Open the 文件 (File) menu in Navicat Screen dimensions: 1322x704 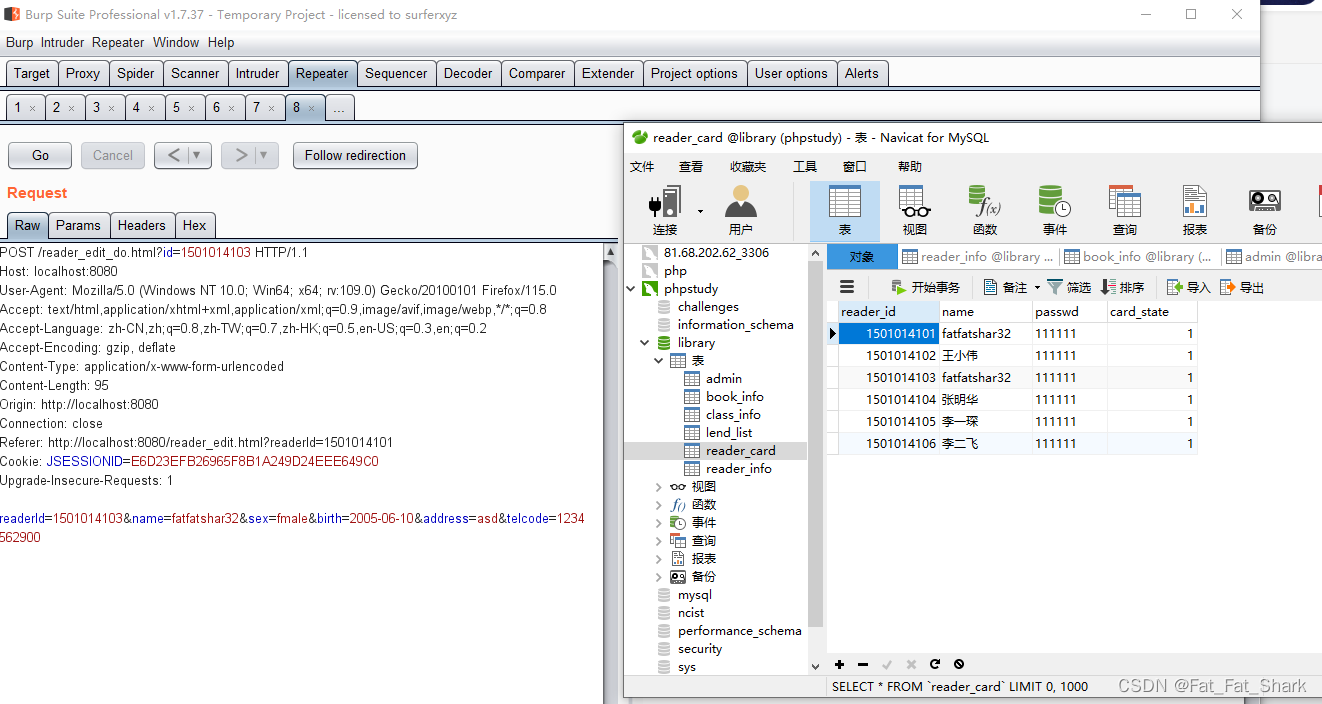click(x=642, y=167)
